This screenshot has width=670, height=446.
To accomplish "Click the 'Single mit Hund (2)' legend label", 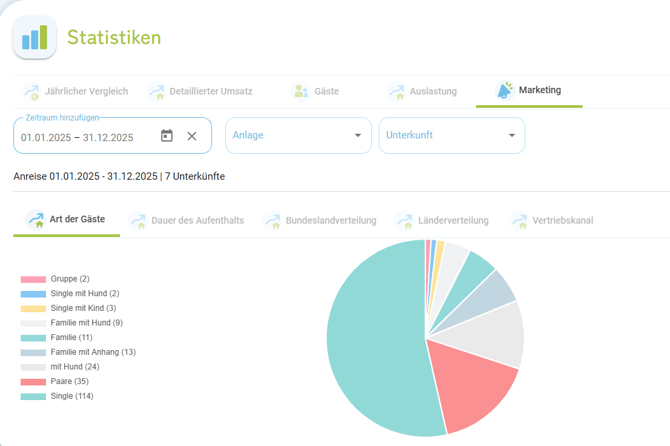I will tap(85, 293).
